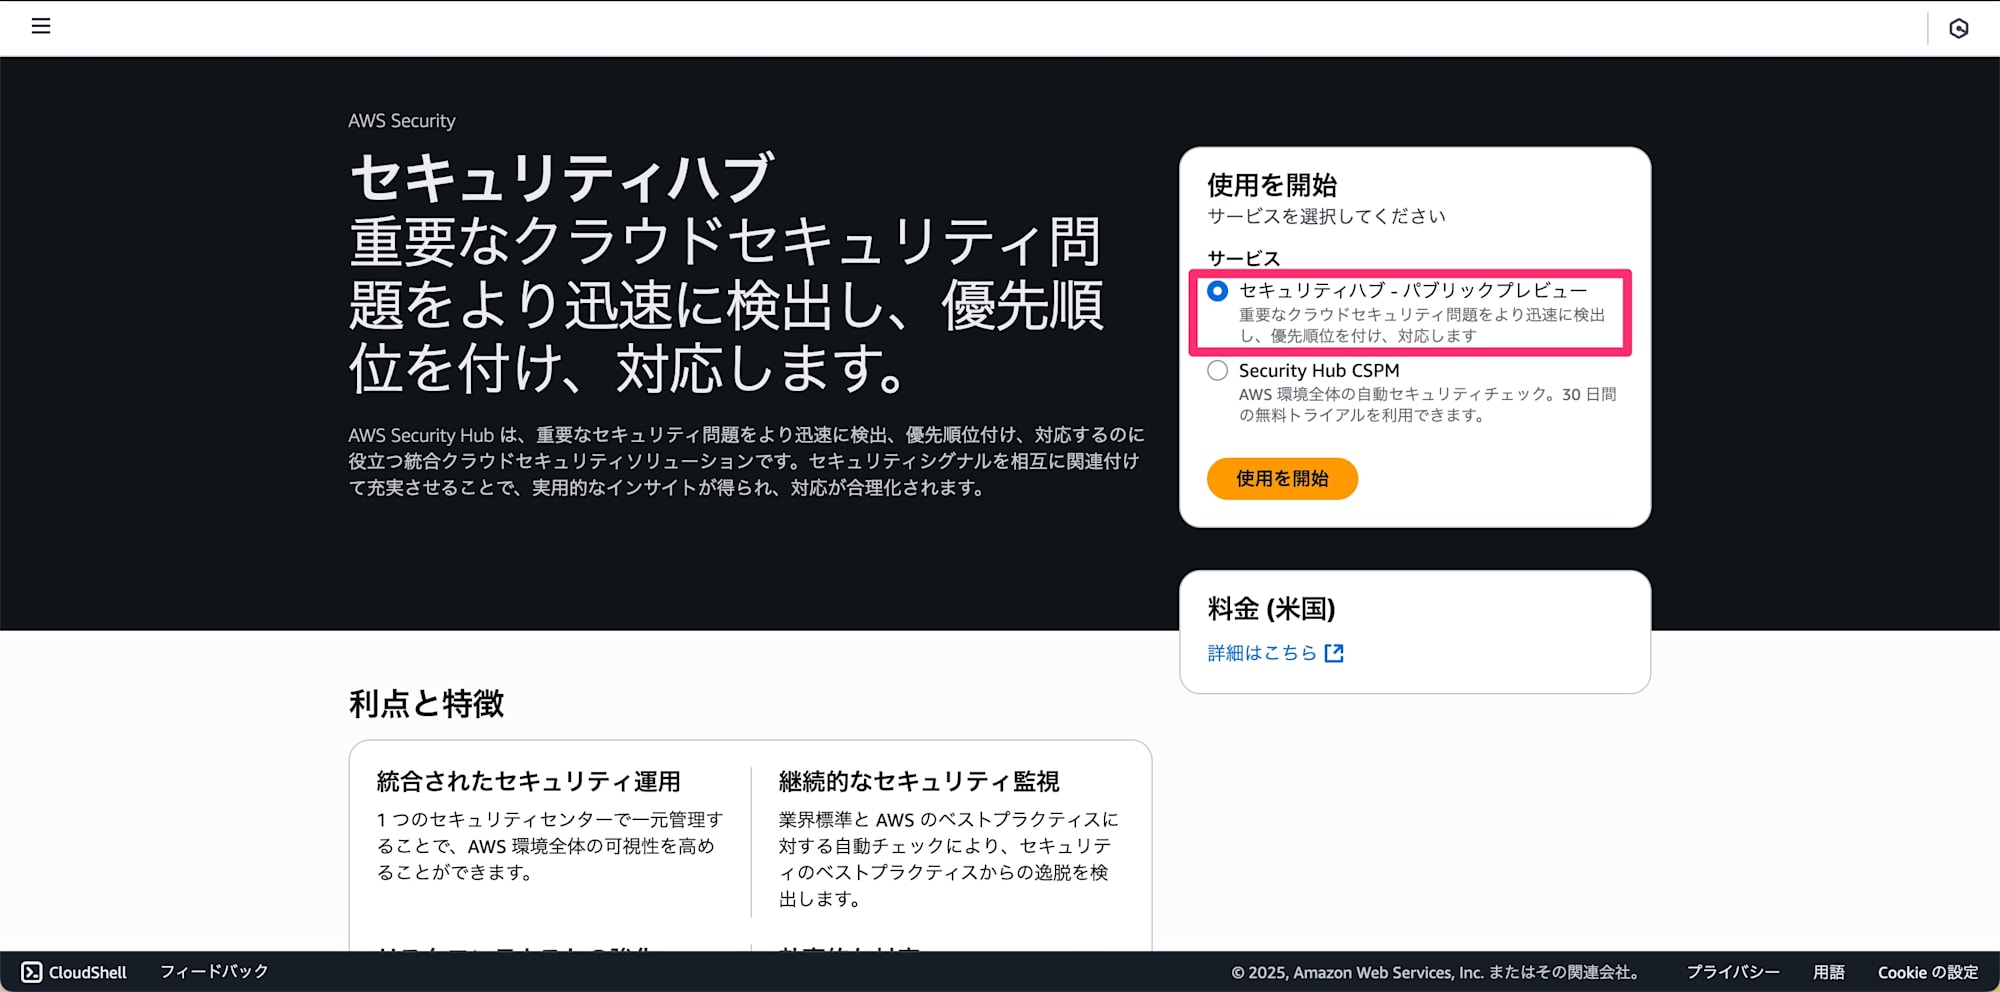The width and height of the screenshot is (2000, 992).
Task: Click the hexagon icon in top bar
Action: point(1959,28)
